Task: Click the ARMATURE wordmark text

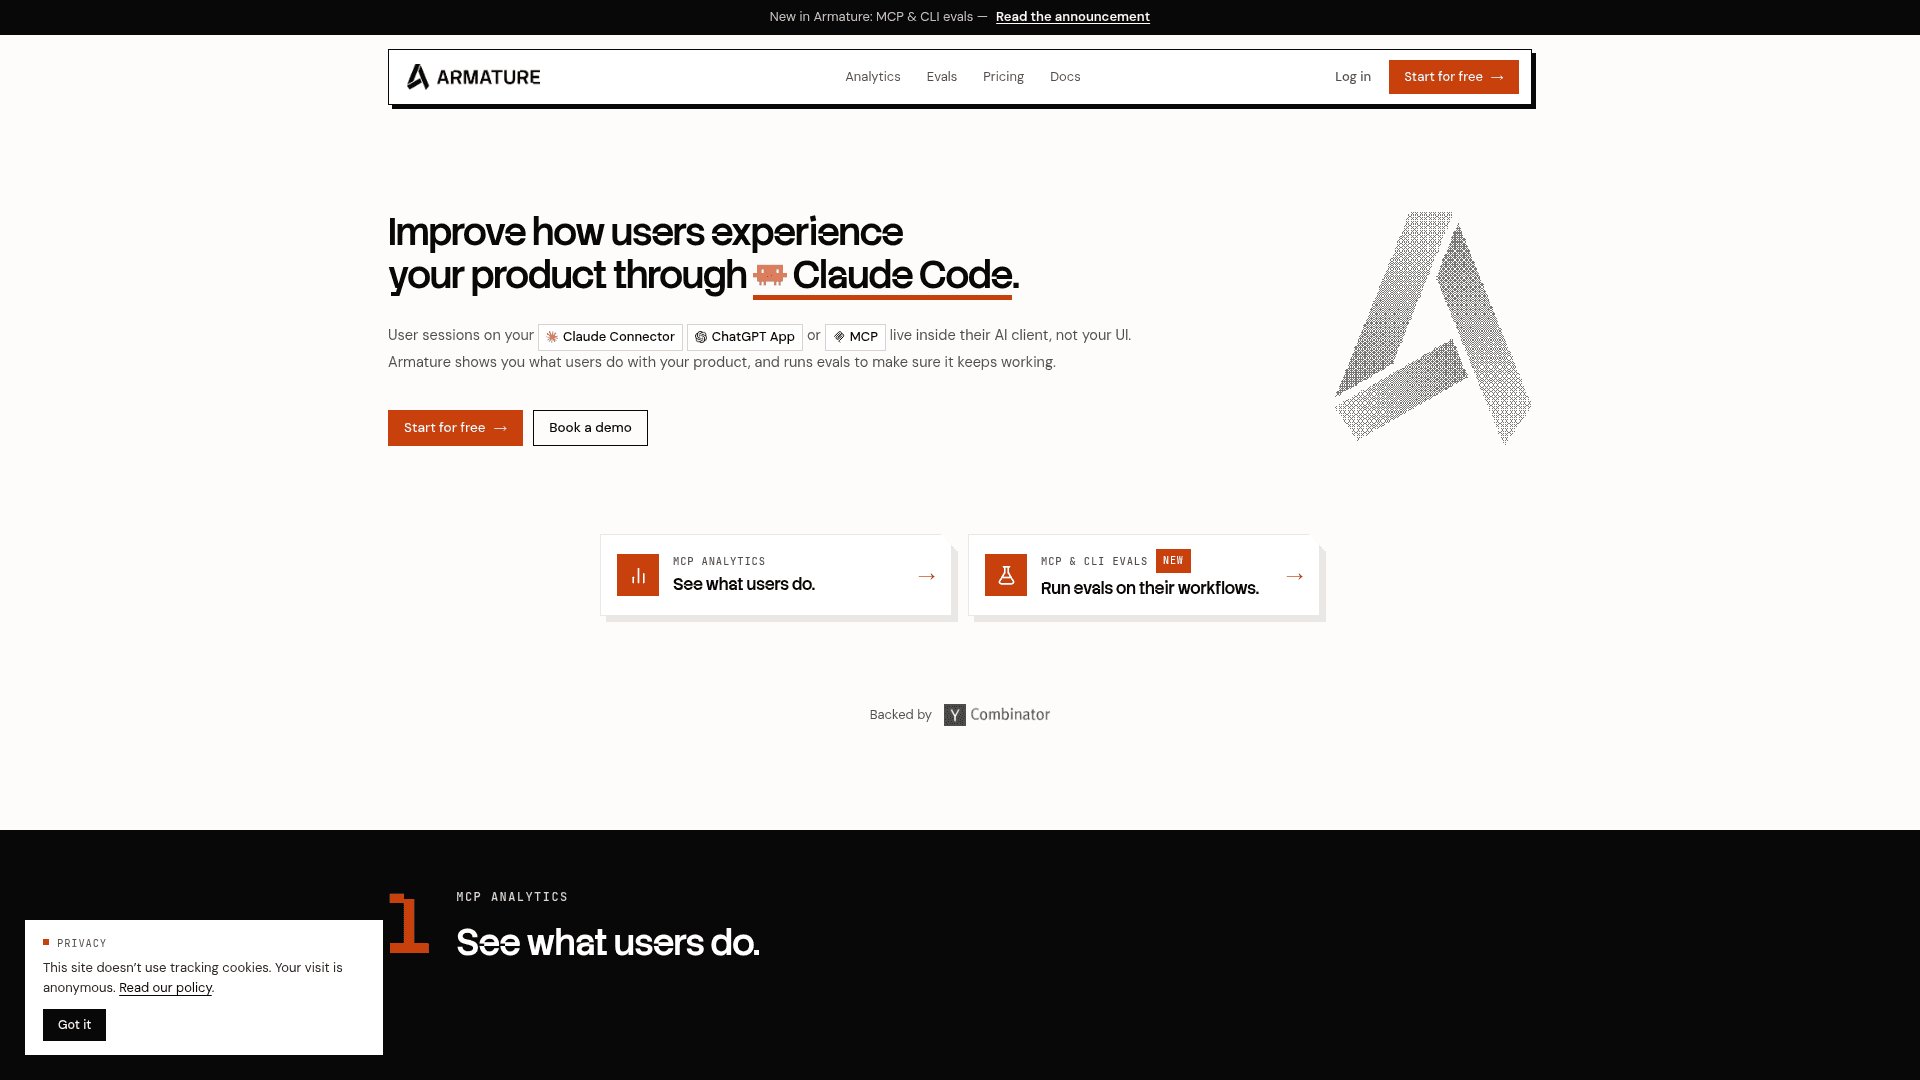Action: click(489, 77)
